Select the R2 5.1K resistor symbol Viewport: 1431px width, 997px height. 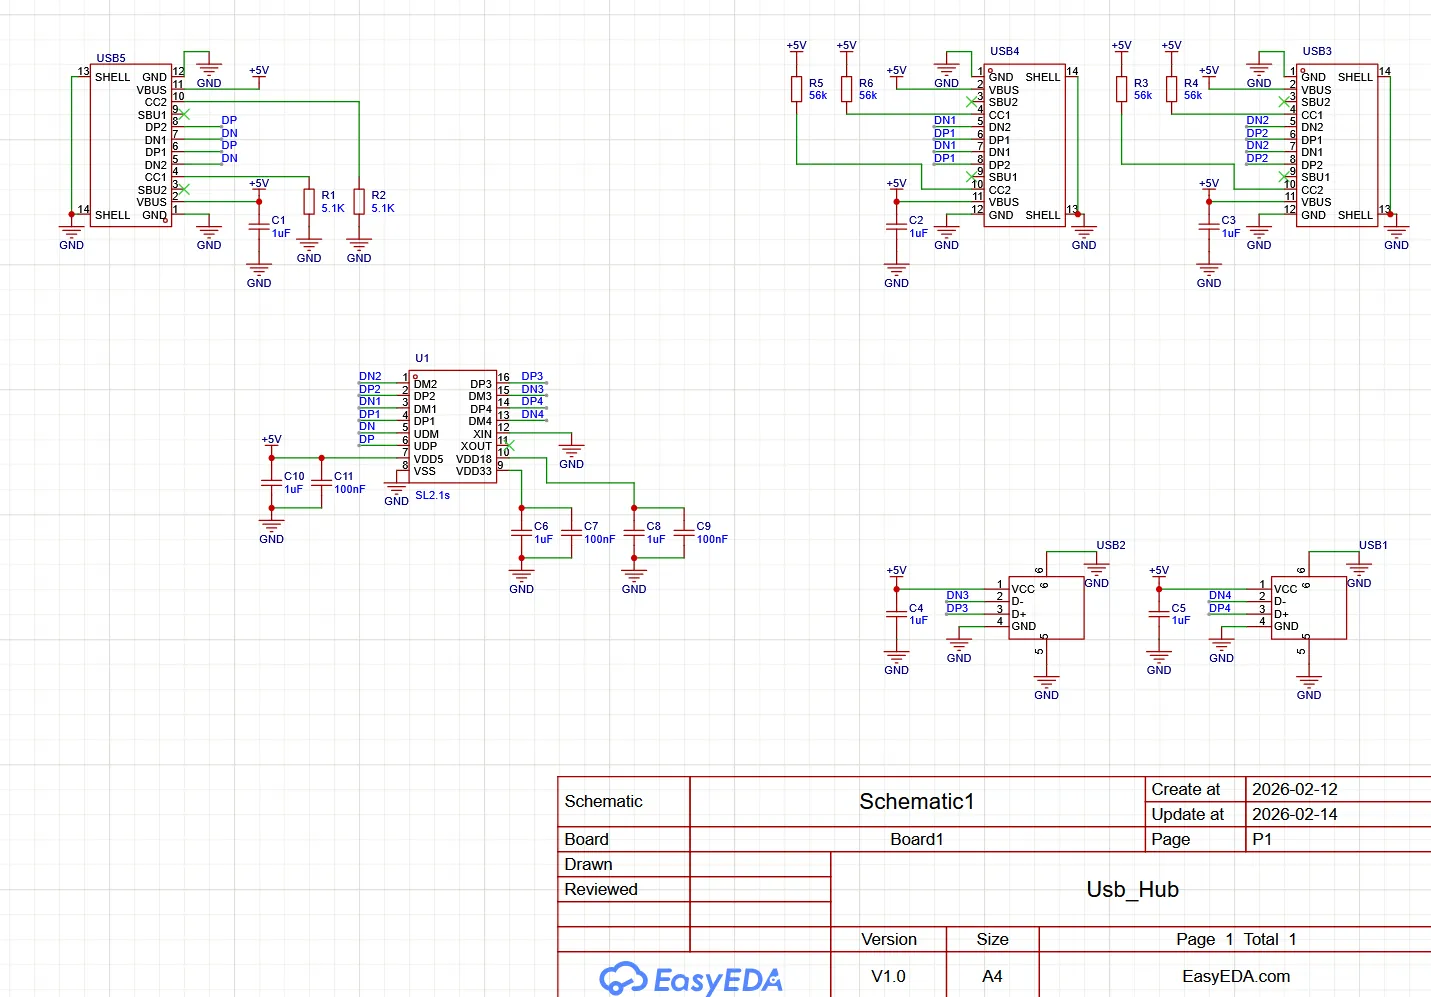[x=359, y=201]
